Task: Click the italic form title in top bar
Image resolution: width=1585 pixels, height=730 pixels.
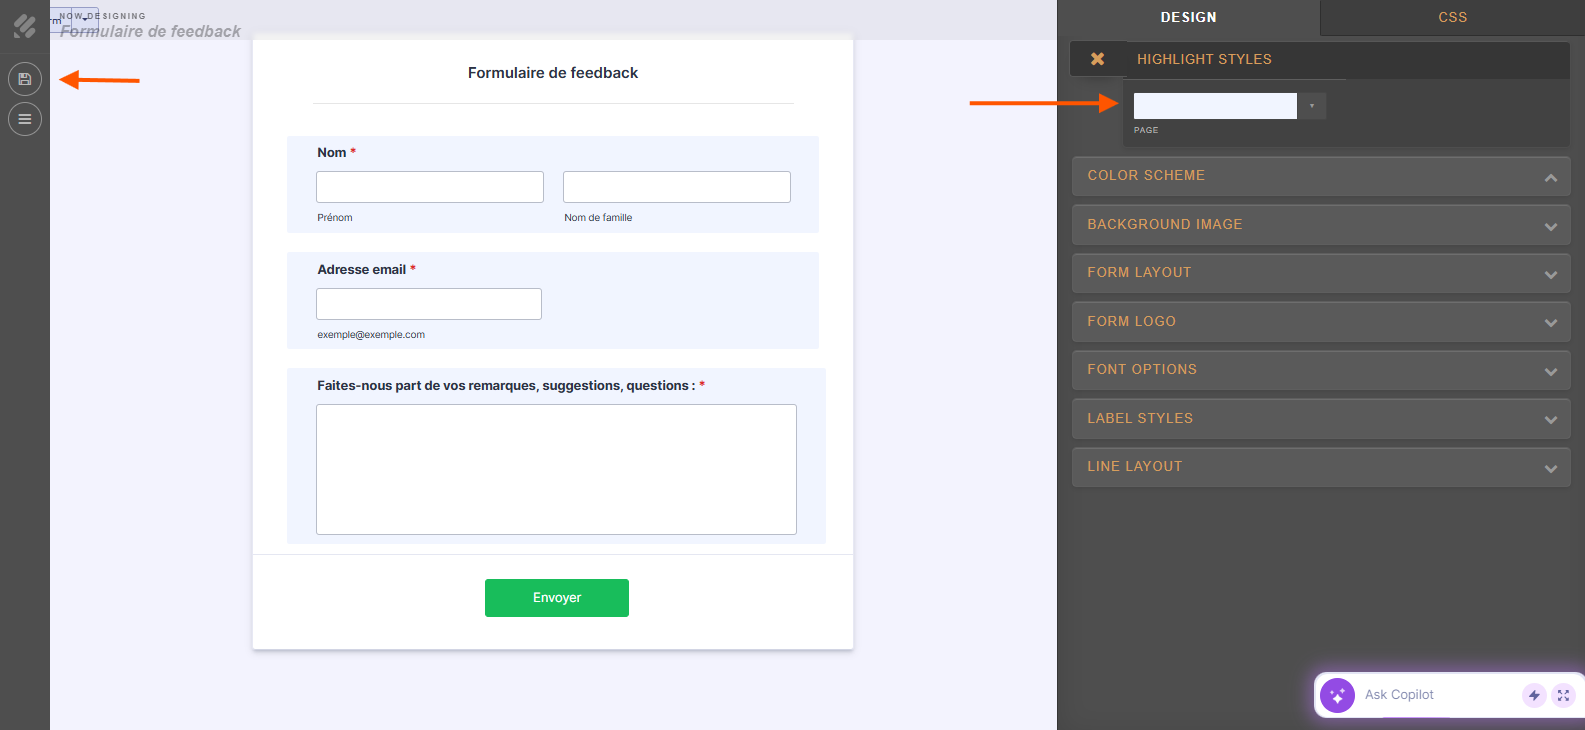Action: point(150,31)
